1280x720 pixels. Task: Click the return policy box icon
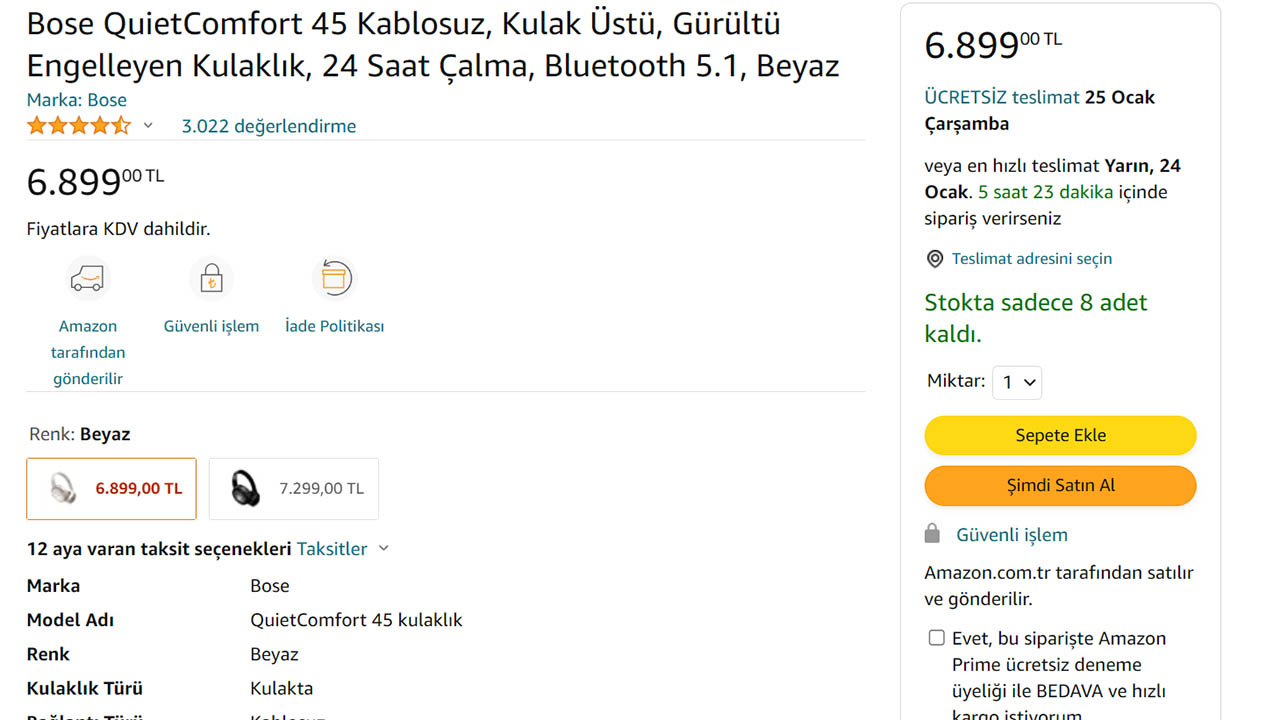(x=334, y=279)
